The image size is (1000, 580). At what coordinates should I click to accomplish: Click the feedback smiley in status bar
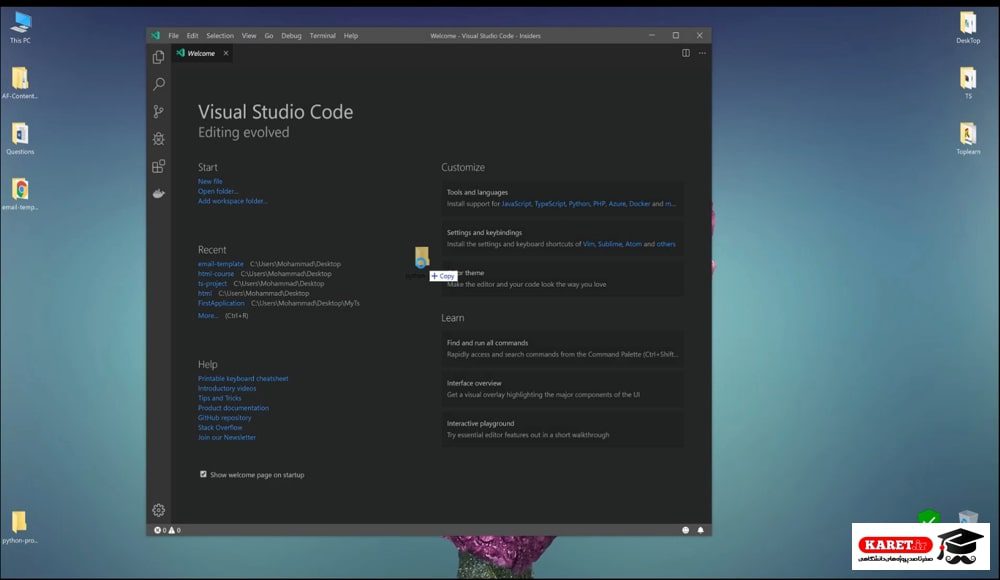[686, 530]
